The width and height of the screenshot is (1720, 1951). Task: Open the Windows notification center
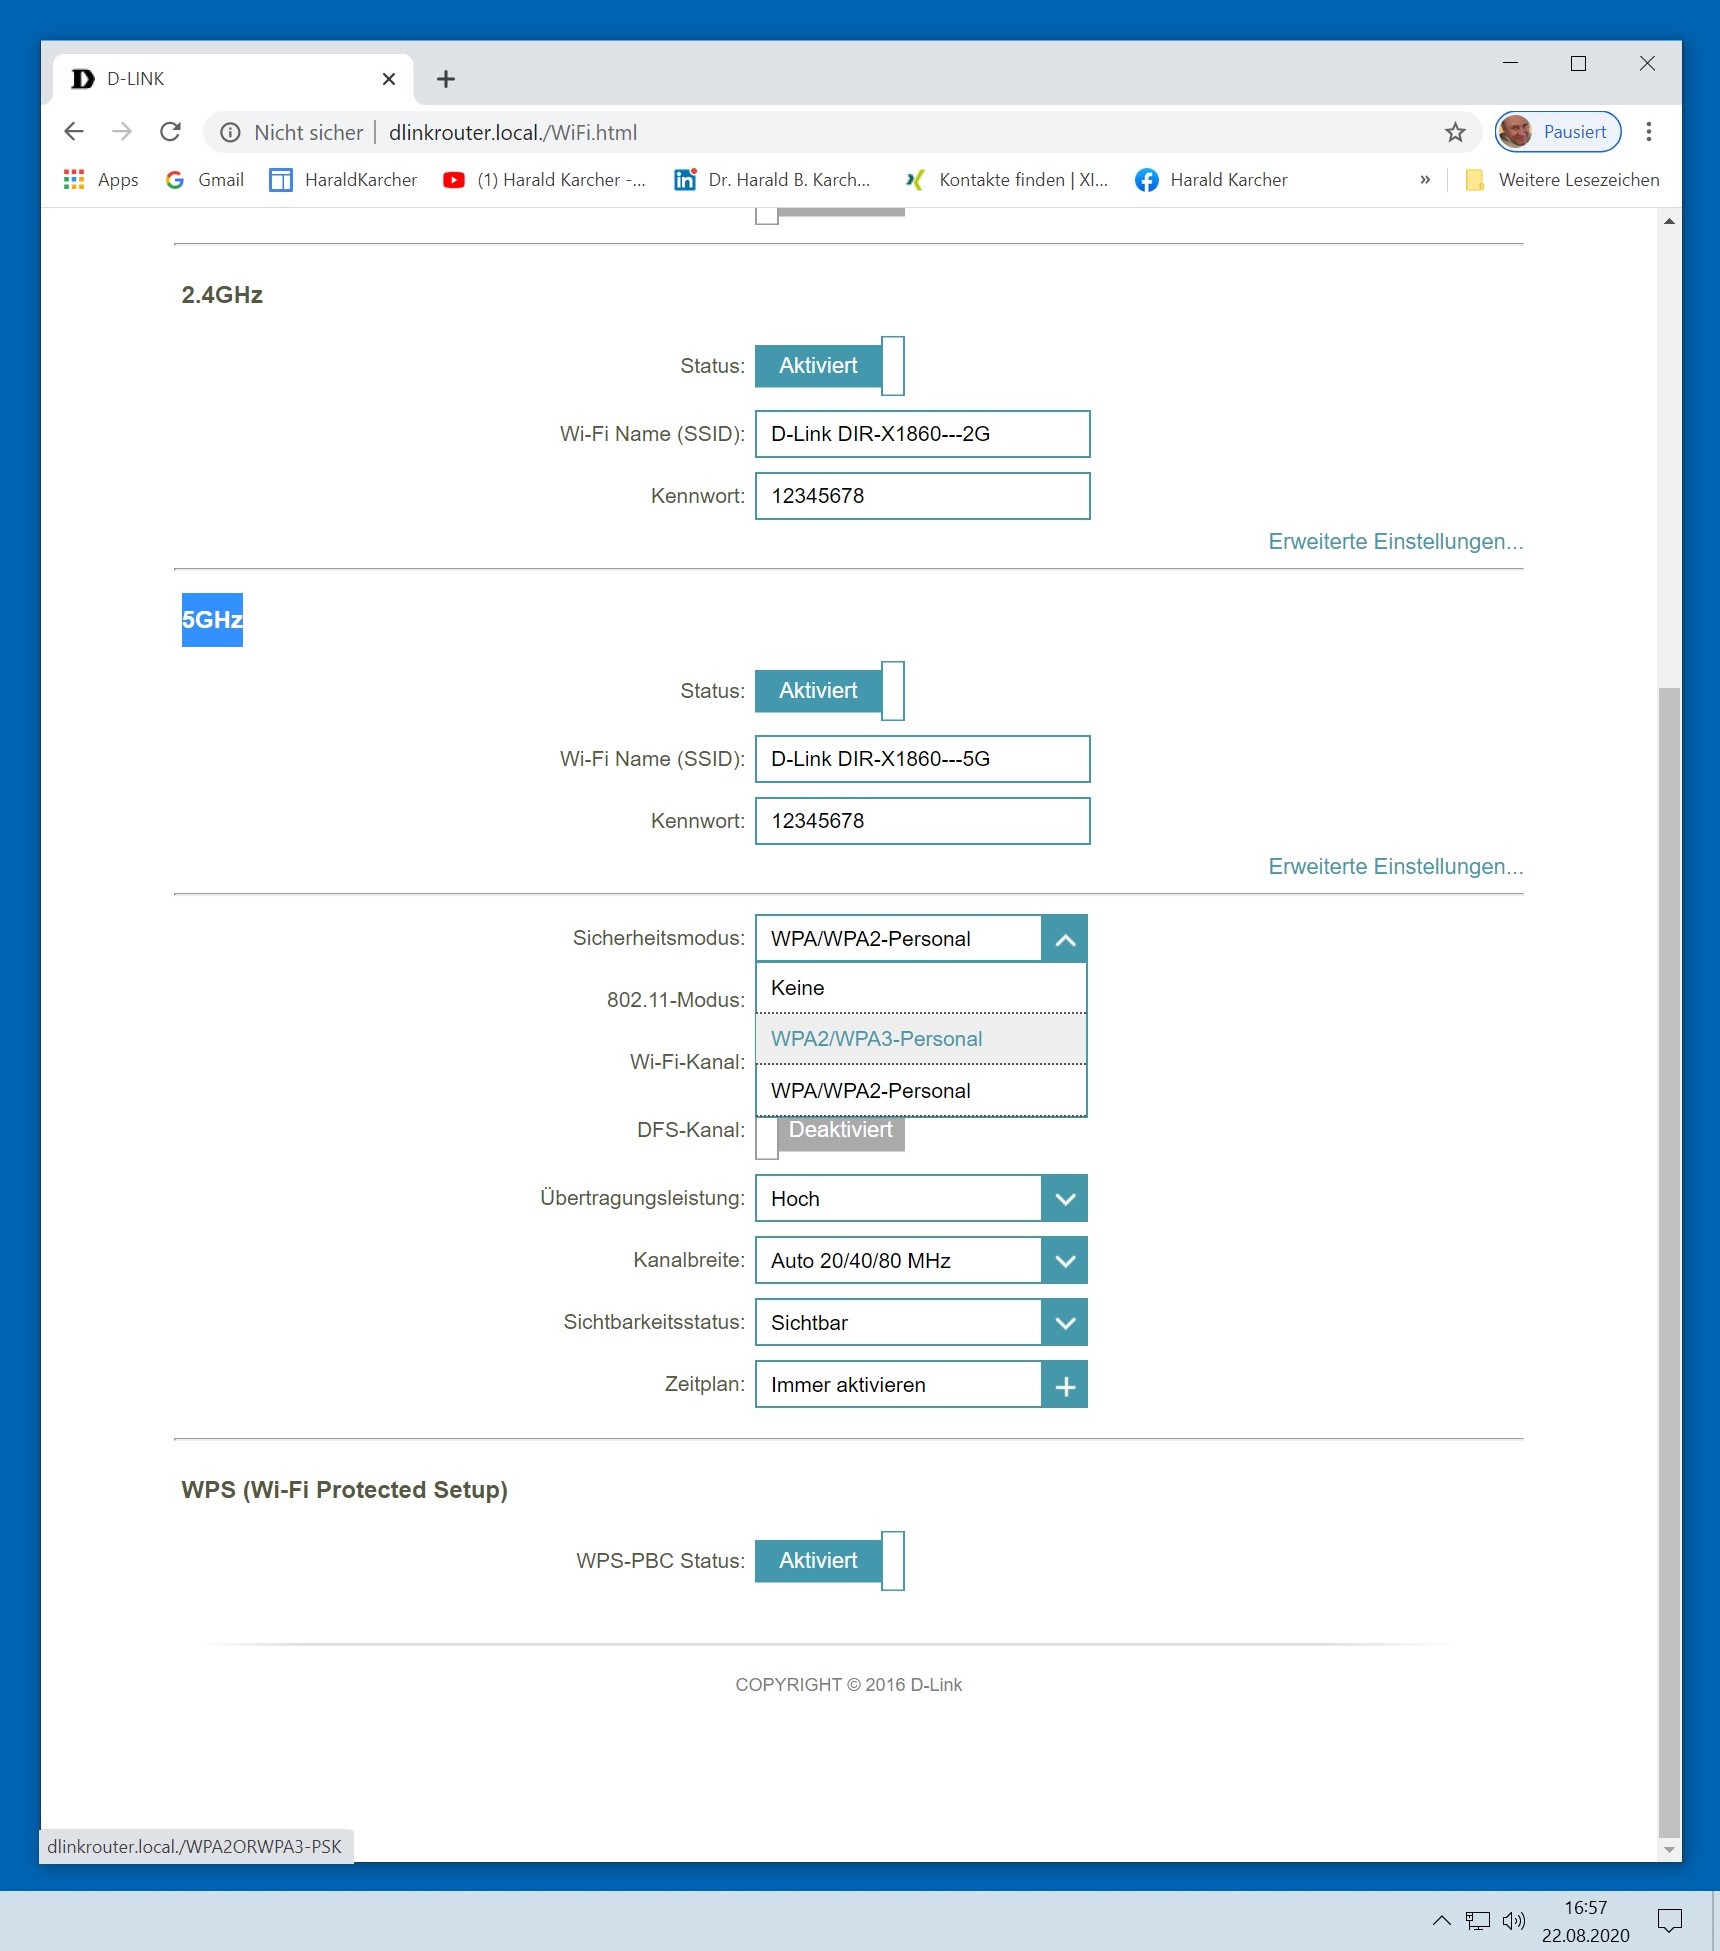(x=1670, y=1920)
